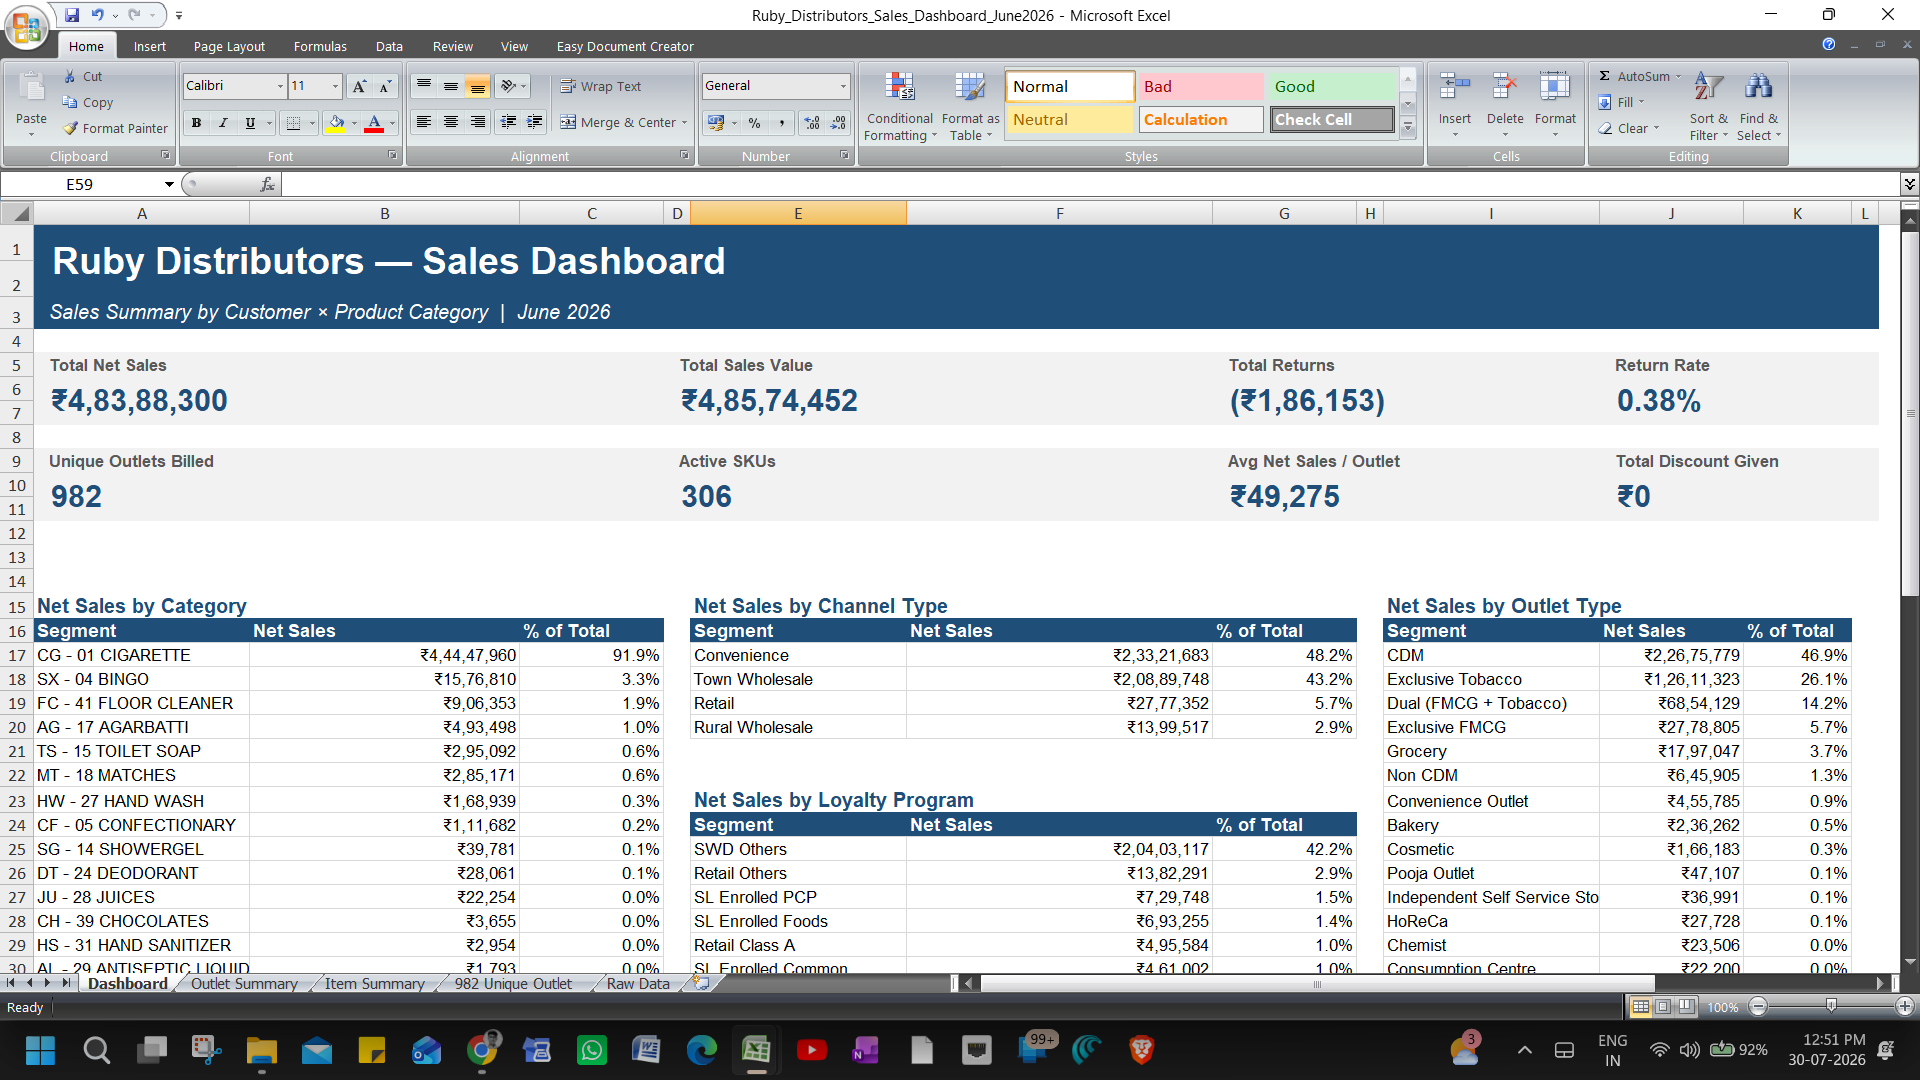Click the Insert Worksheet tab icon
Image resolution: width=1920 pixels, height=1080 pixels.
coord(702,983)
